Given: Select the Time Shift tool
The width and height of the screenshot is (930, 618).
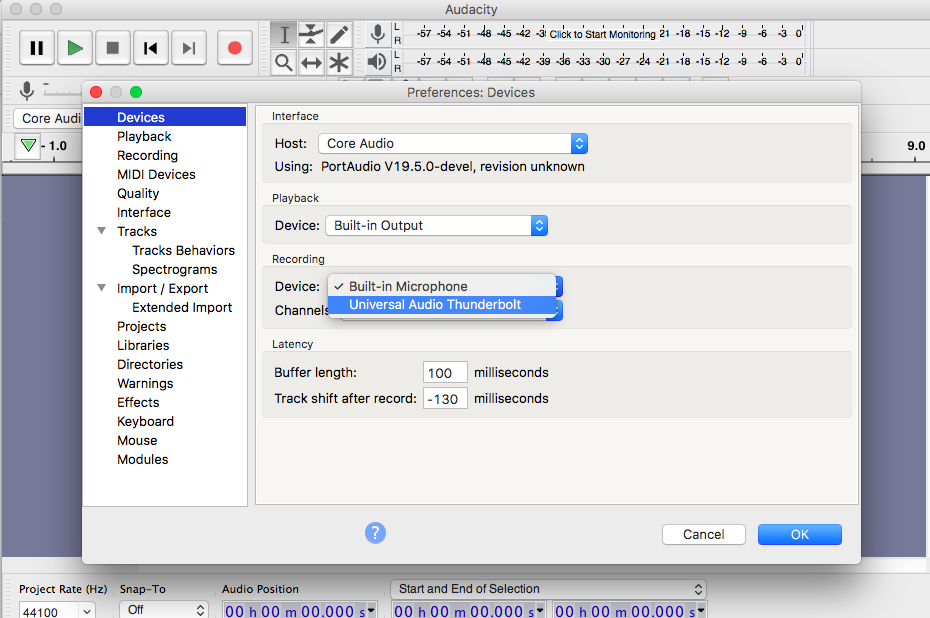Looking at the screenshot, I should (311, 63).
